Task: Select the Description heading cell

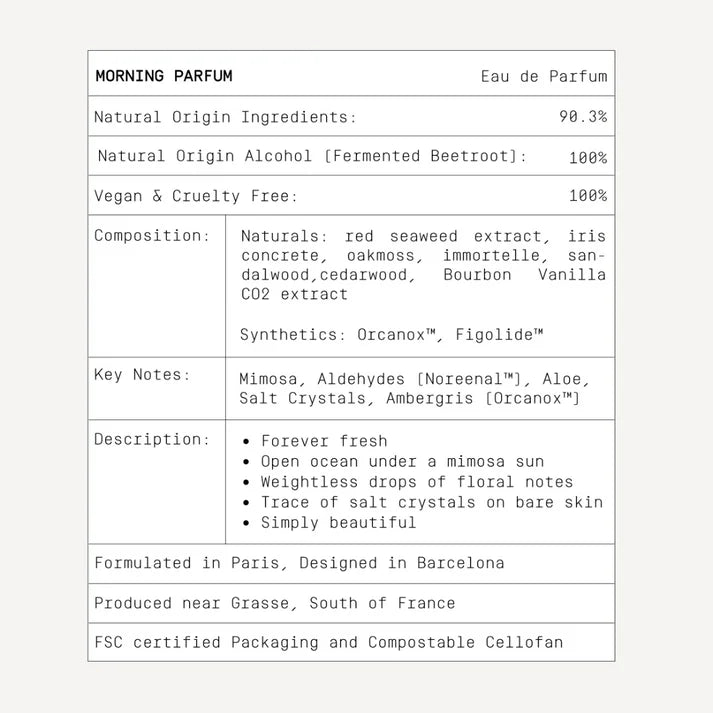Action: pos(152,439)
